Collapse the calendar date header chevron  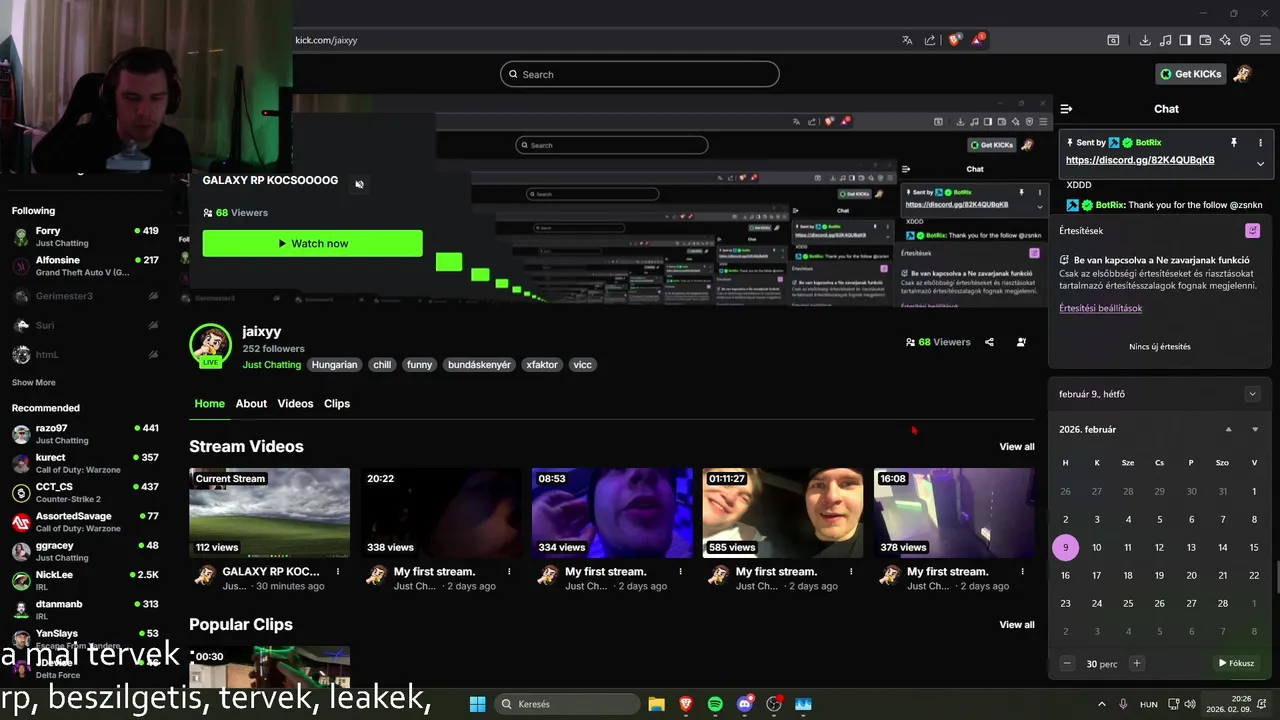pyautogui.click(x=1252, y=394)
